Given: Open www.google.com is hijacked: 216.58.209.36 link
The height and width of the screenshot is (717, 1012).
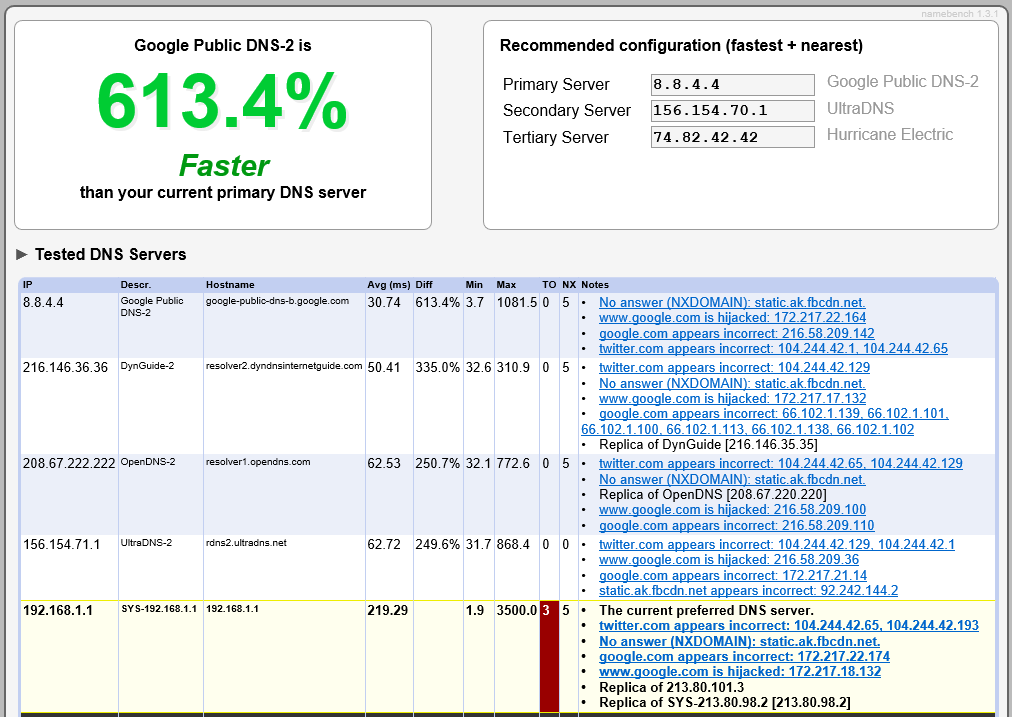Looking at the screenshot, I should pos(729,560).
